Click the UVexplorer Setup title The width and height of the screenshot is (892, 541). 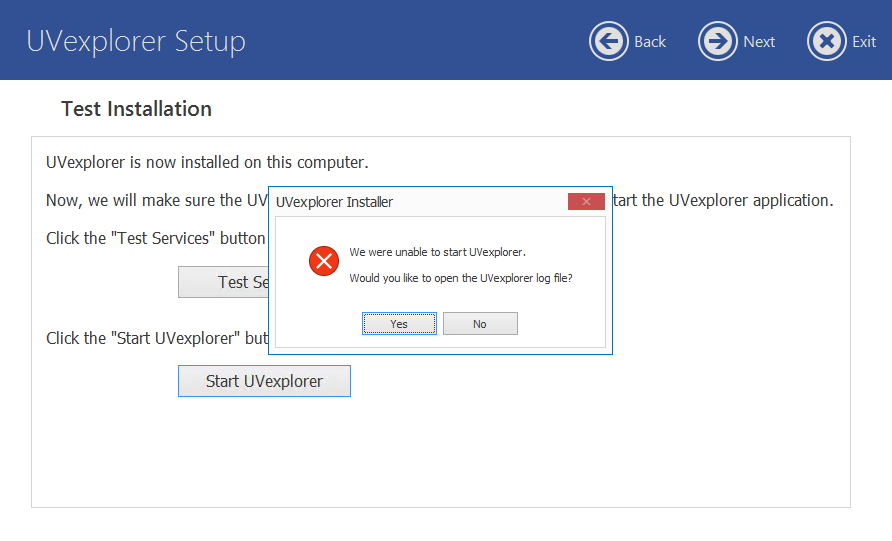[136, 42]
